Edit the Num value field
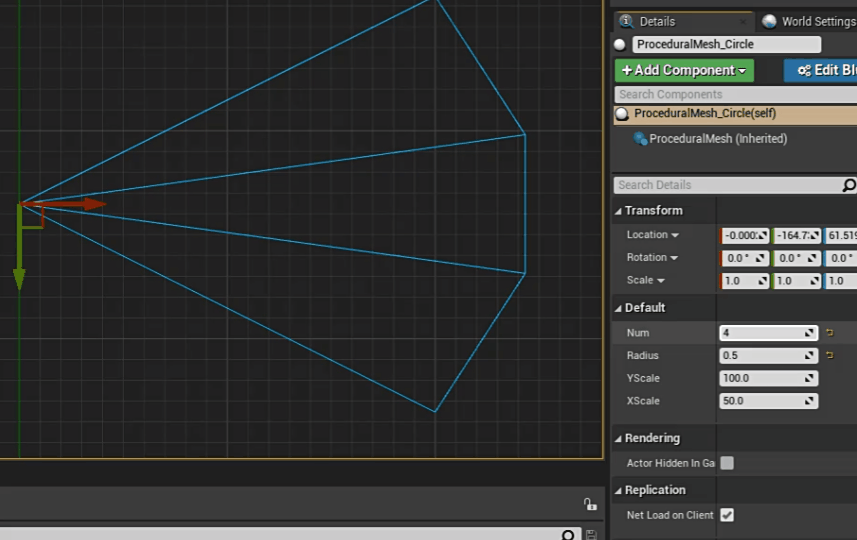The height and width of the screenshot is (540, 857). pyautogui.click(x=768, y=333)
